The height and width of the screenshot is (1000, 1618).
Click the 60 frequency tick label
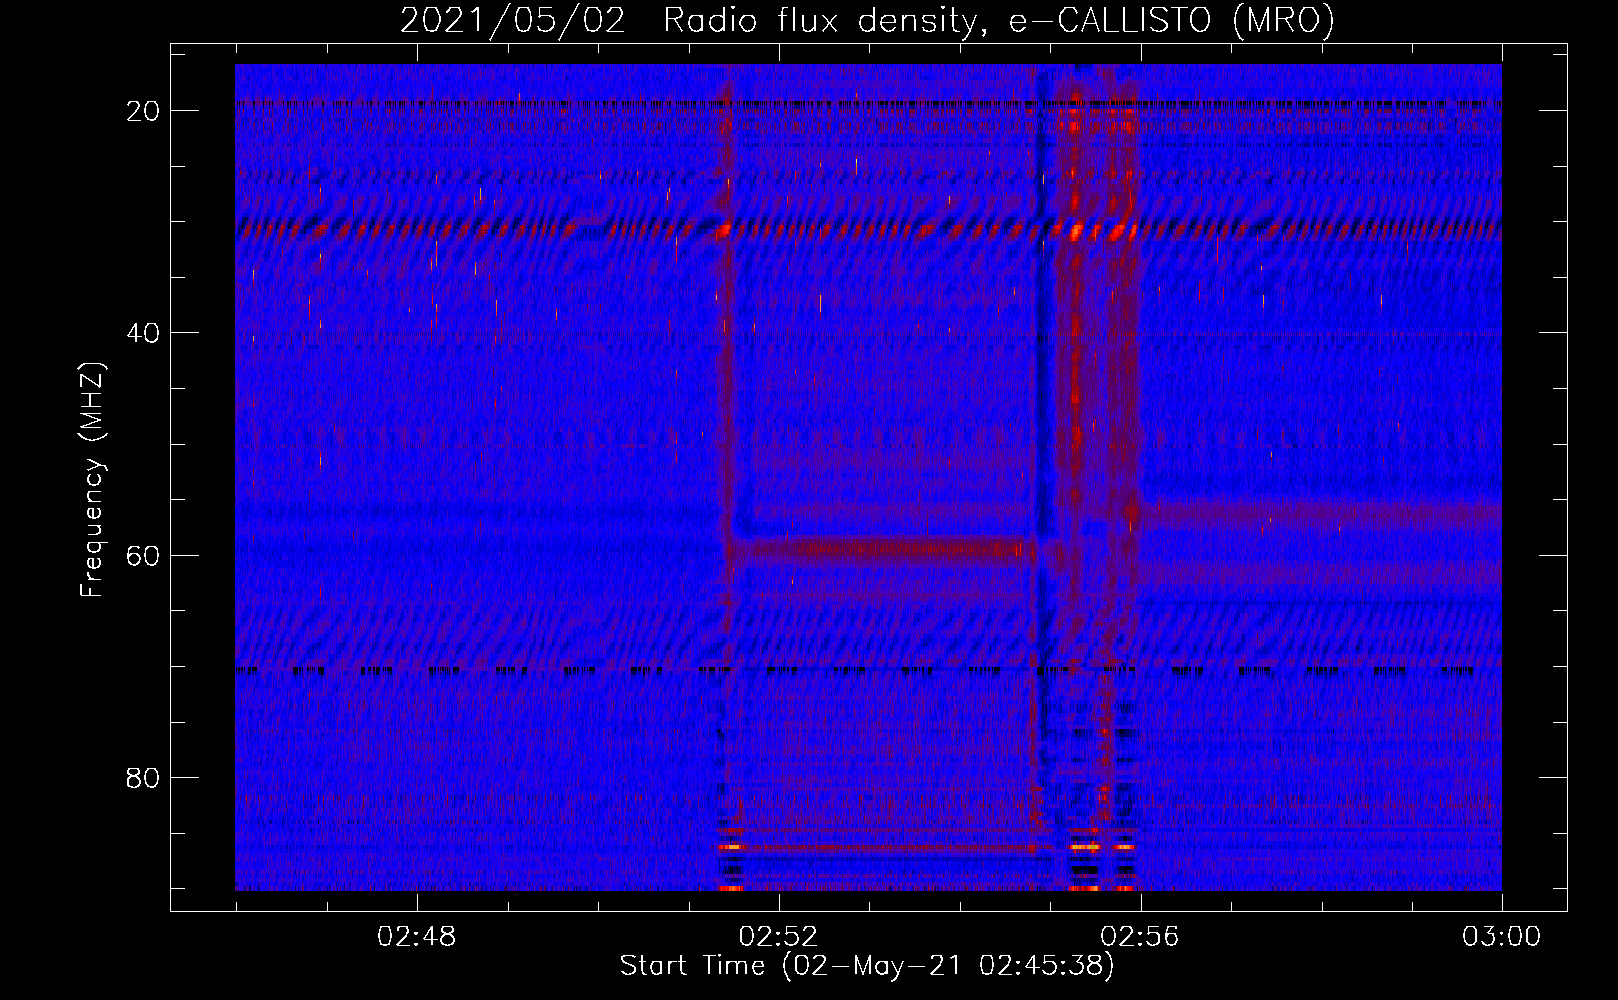click(x=143, y=556)
